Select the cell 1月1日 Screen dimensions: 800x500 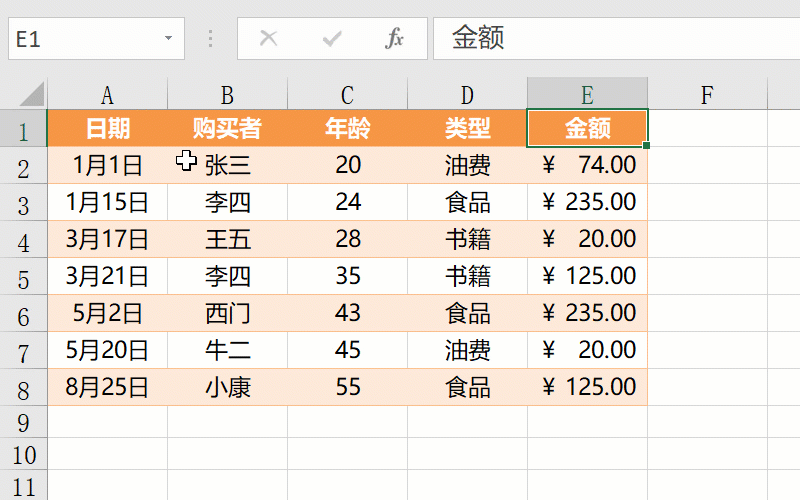(107, 165)
